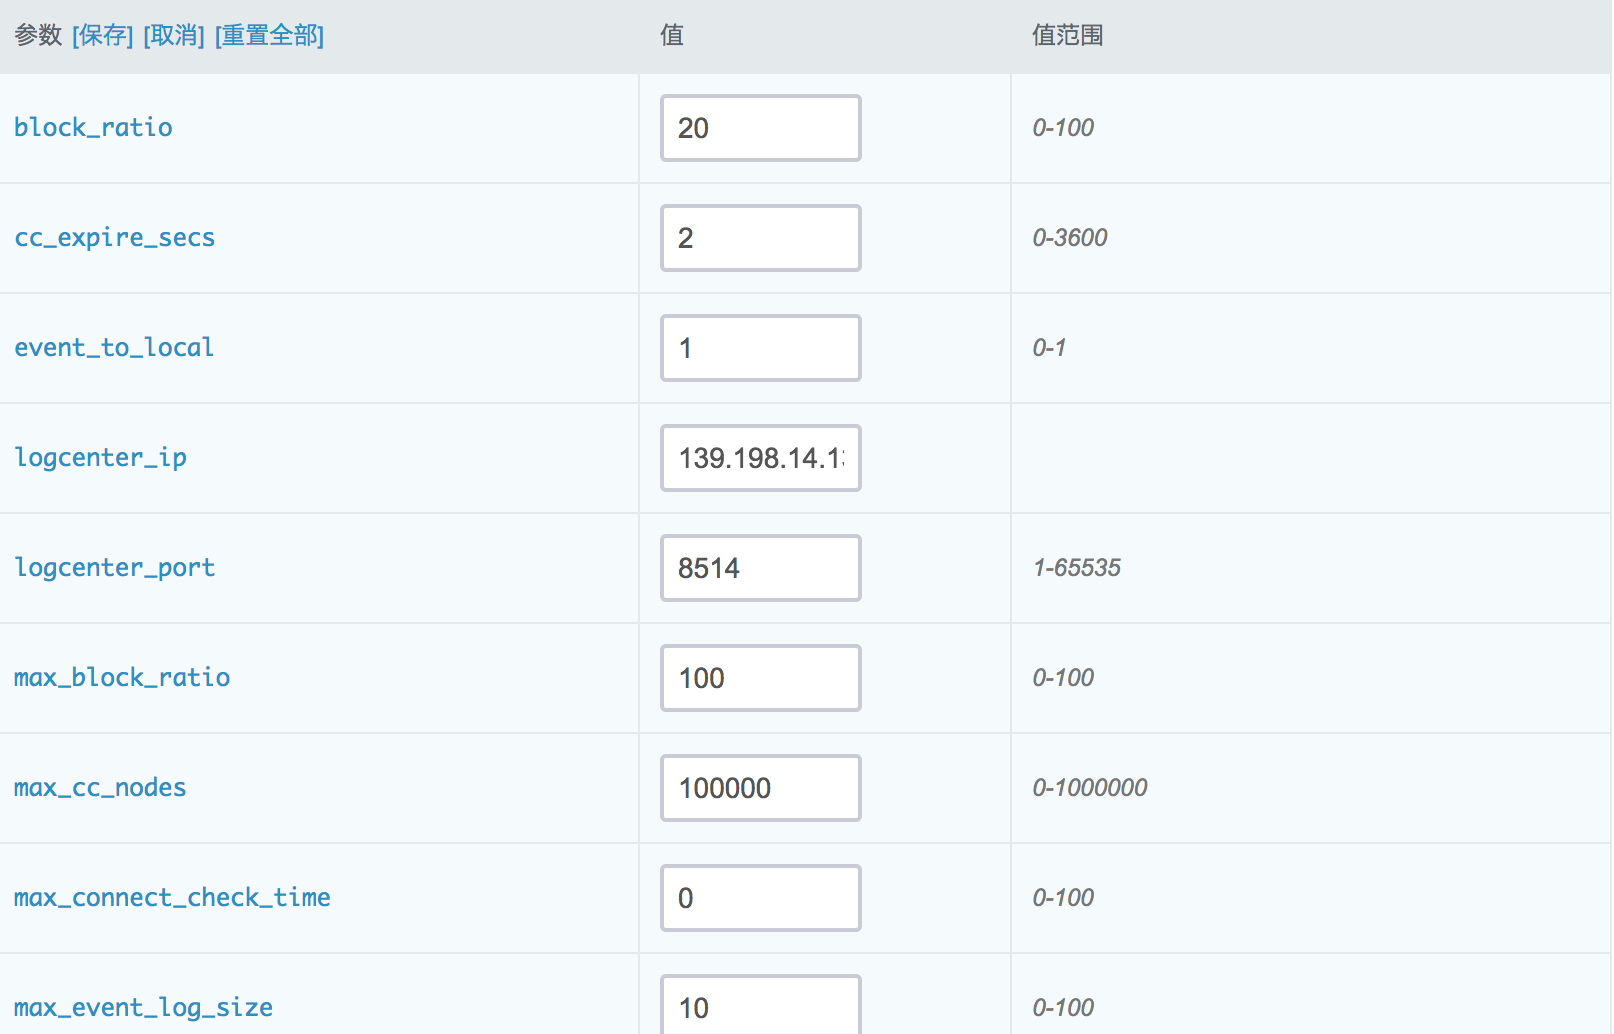Select the max_block_ratio parameter link
Viewport: 1614px width, 1034px height.
[122, 678]
